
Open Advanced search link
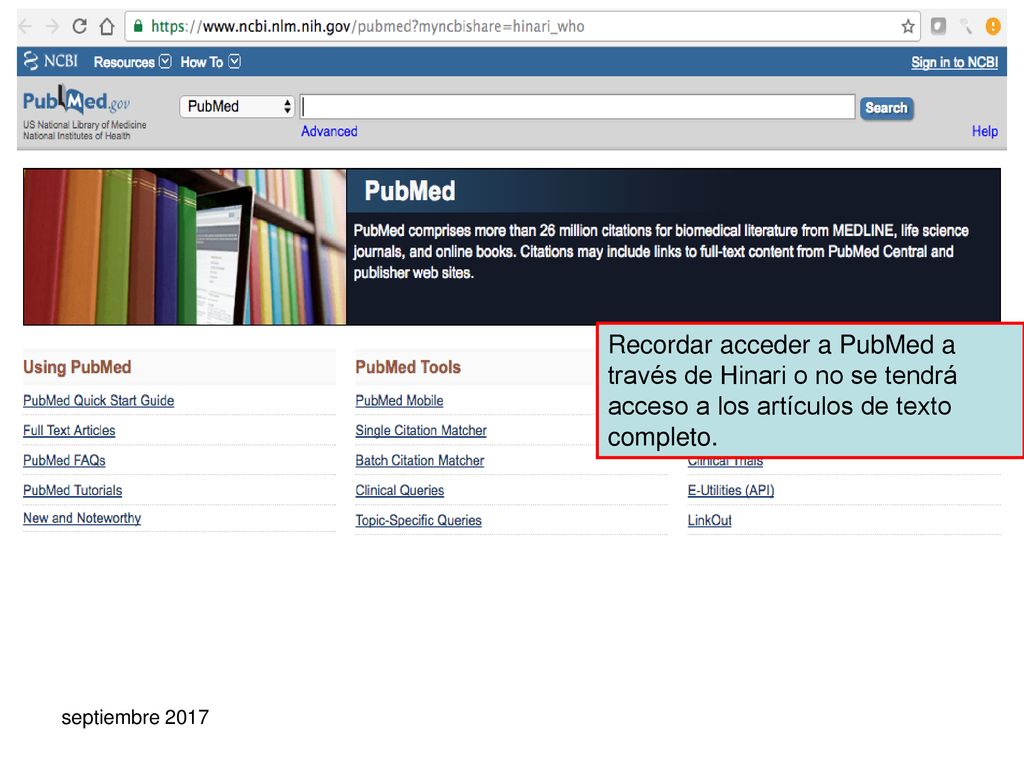coord(329,131)
